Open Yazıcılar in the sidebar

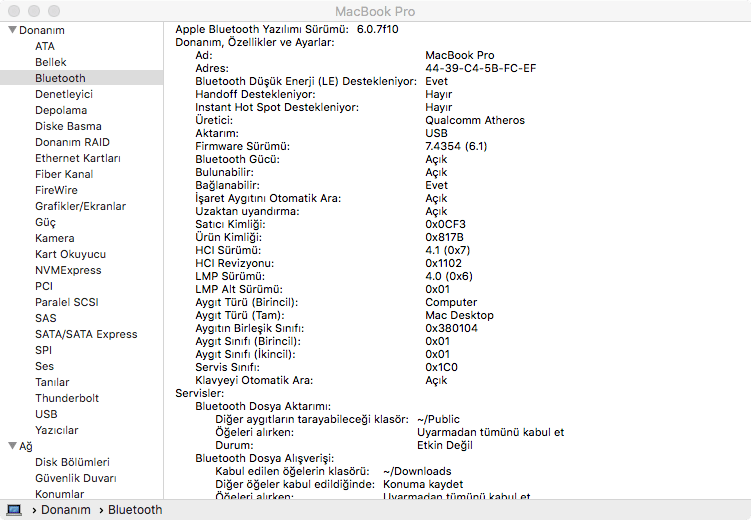[x=57, y=430]
